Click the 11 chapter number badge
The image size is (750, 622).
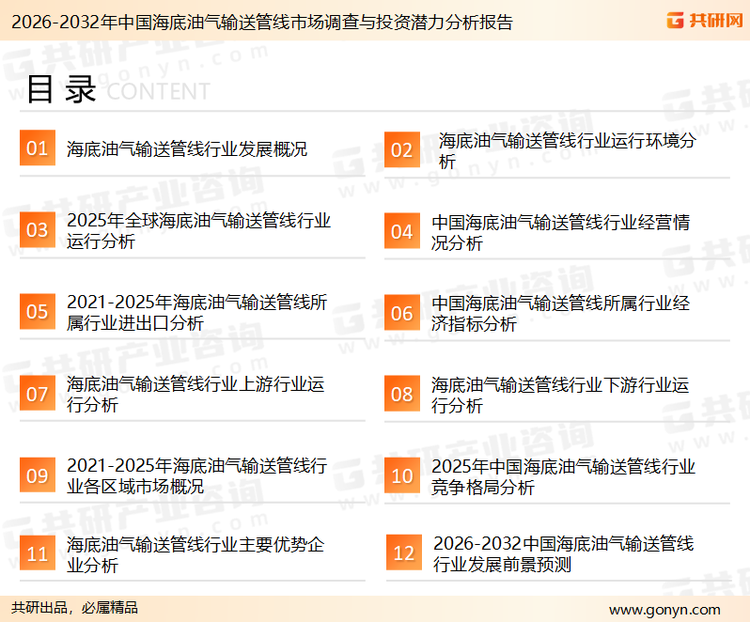pos(37,554)
